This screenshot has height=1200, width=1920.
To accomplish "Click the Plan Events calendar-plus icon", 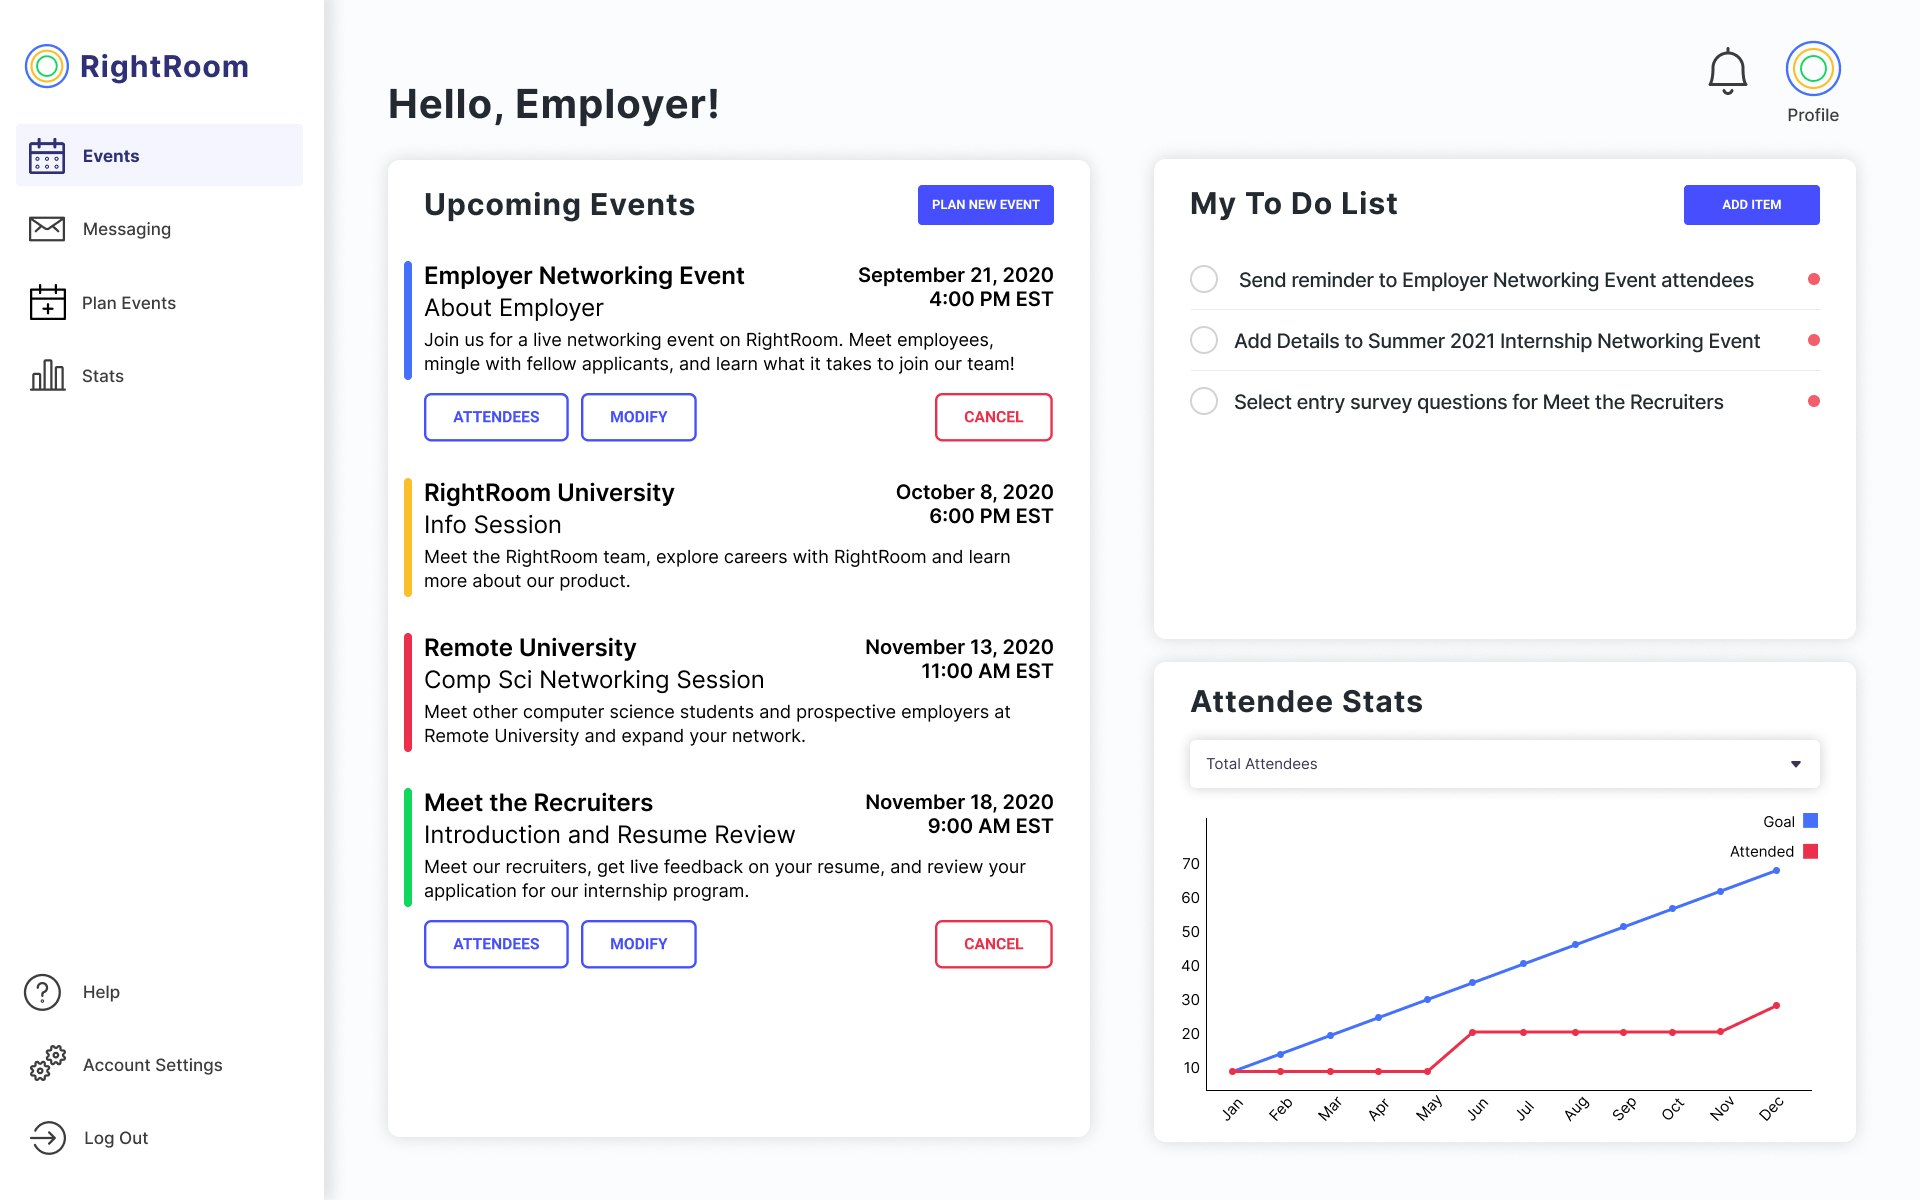I will (47, 302).
